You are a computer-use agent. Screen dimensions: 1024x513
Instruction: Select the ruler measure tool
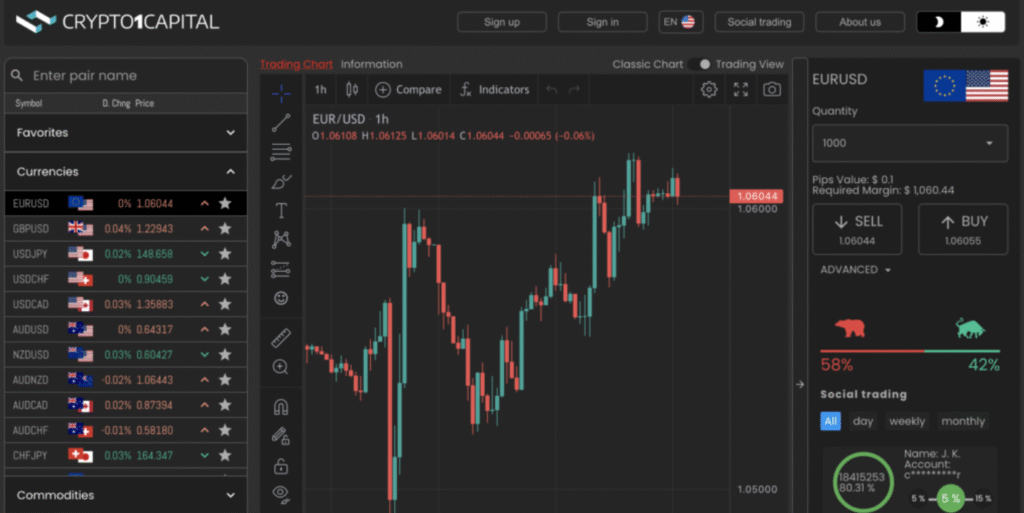(x=281, y=338)
